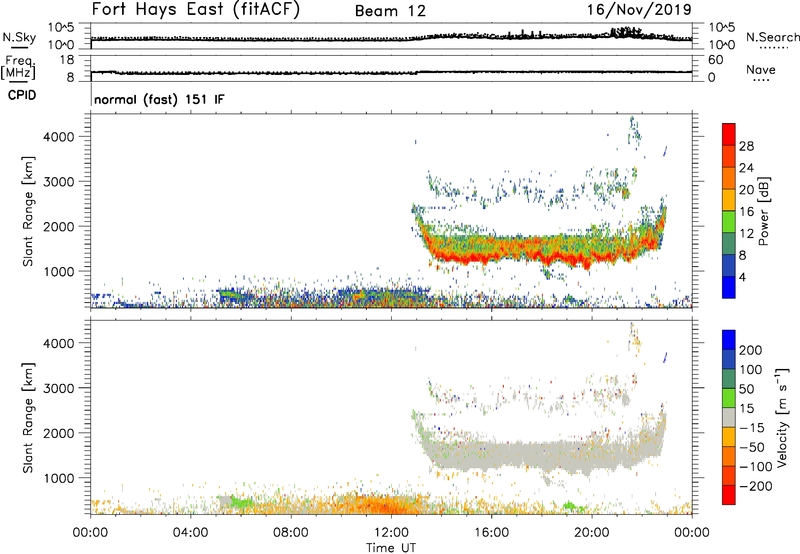Click the red top segment of Power colorbar
This screenshot has width=800, height=554.
pos(729,134)
